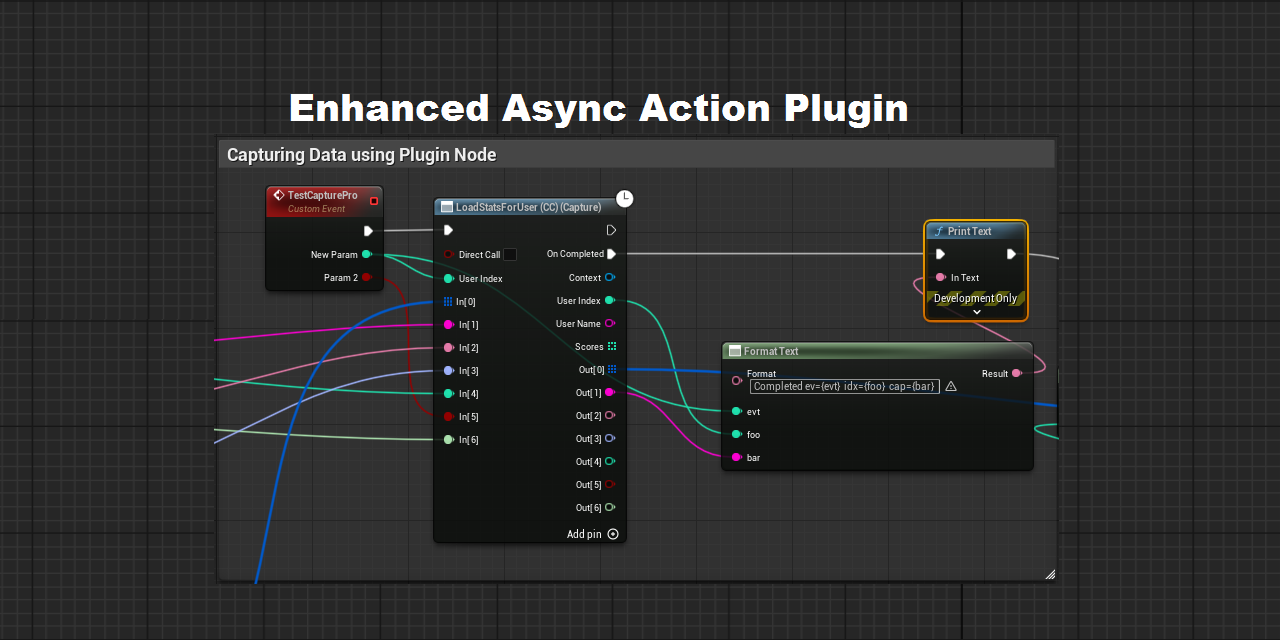1280x640 pixels.
Task: Click the function icon on Print Text header
Action: [x=939, y=231]
